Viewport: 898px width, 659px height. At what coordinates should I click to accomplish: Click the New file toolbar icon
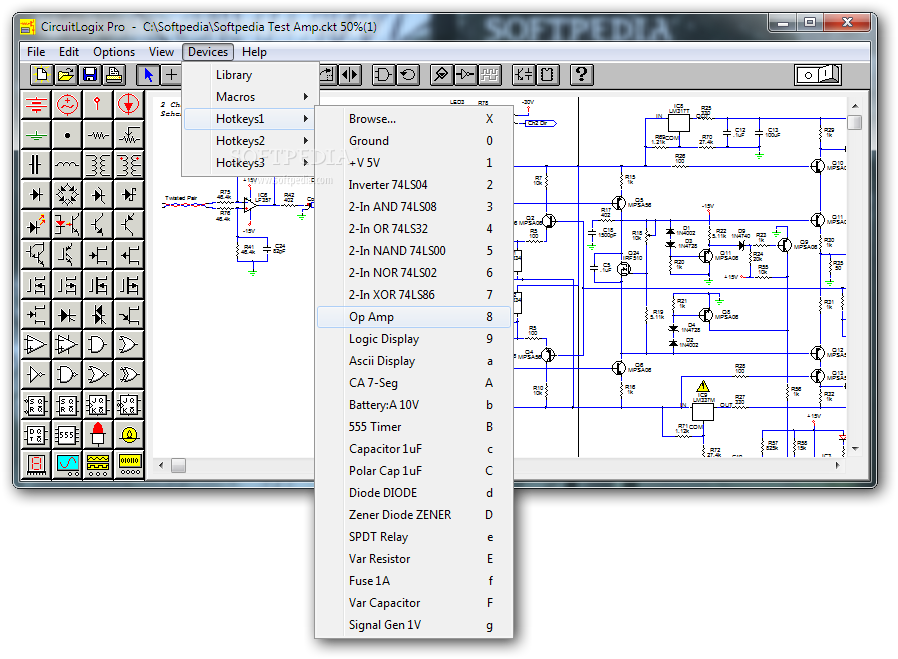(x=41, y=74)
